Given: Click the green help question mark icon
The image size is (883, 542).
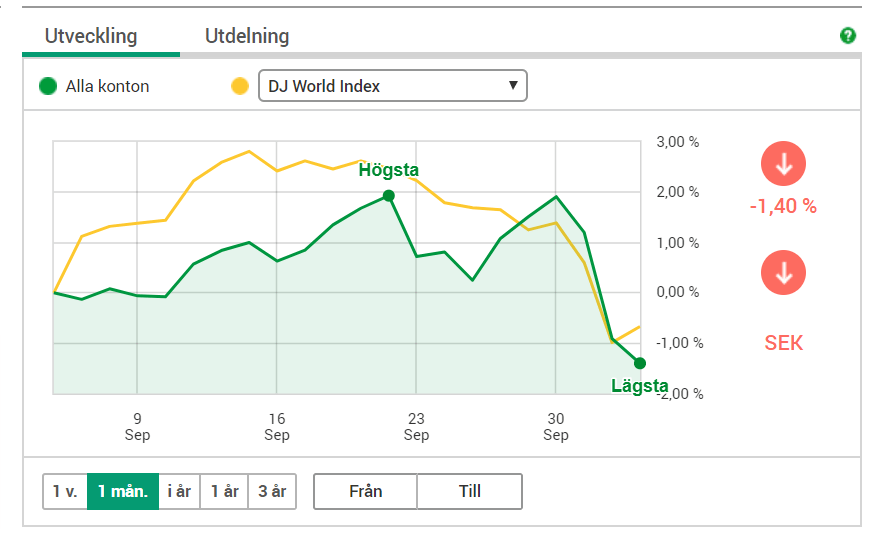Looking at the screenshot, I should pyautogui.click(x=848, y=36).
